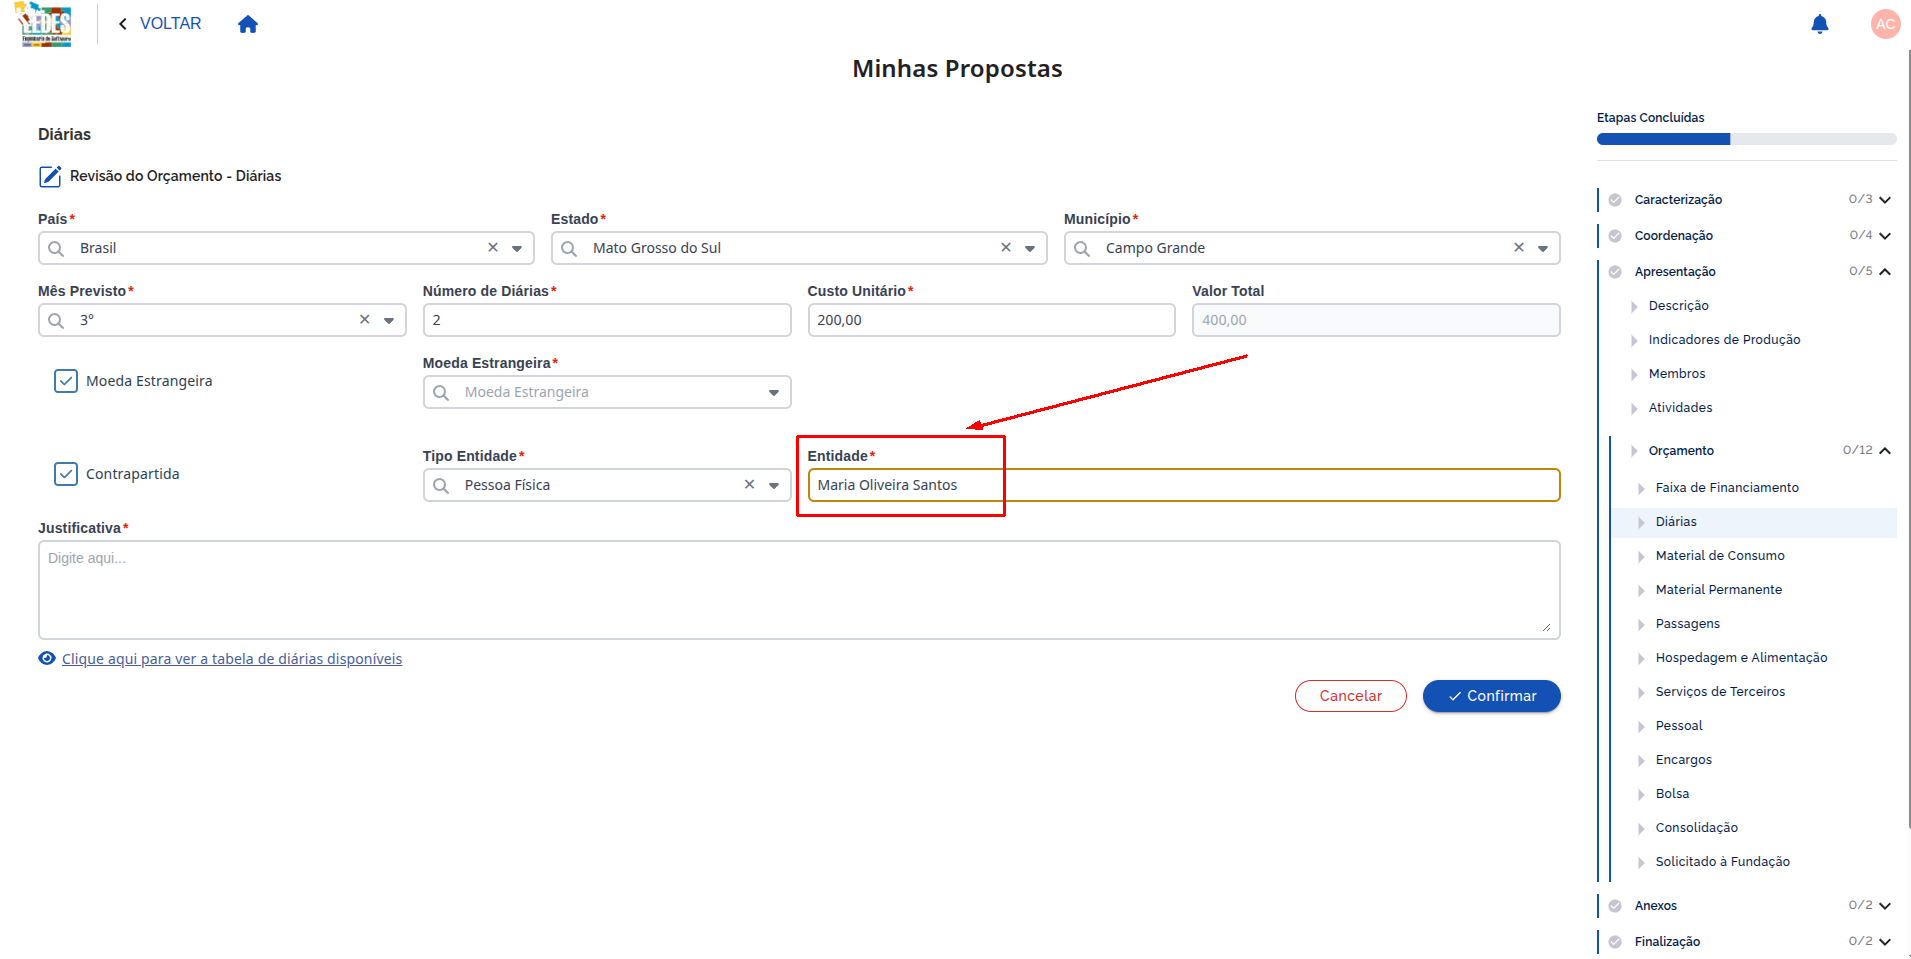The width and height of the screenshot is (1911, 959).
Task: Click the FDES logo
Action: coord(45,24)
